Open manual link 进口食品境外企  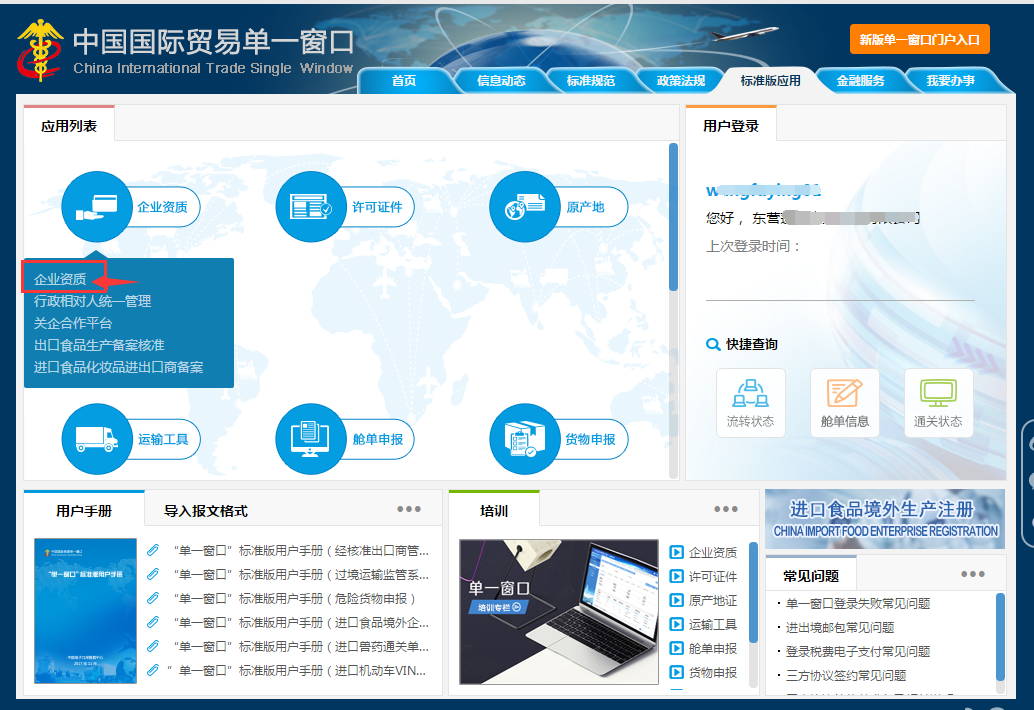pos(301,622)
